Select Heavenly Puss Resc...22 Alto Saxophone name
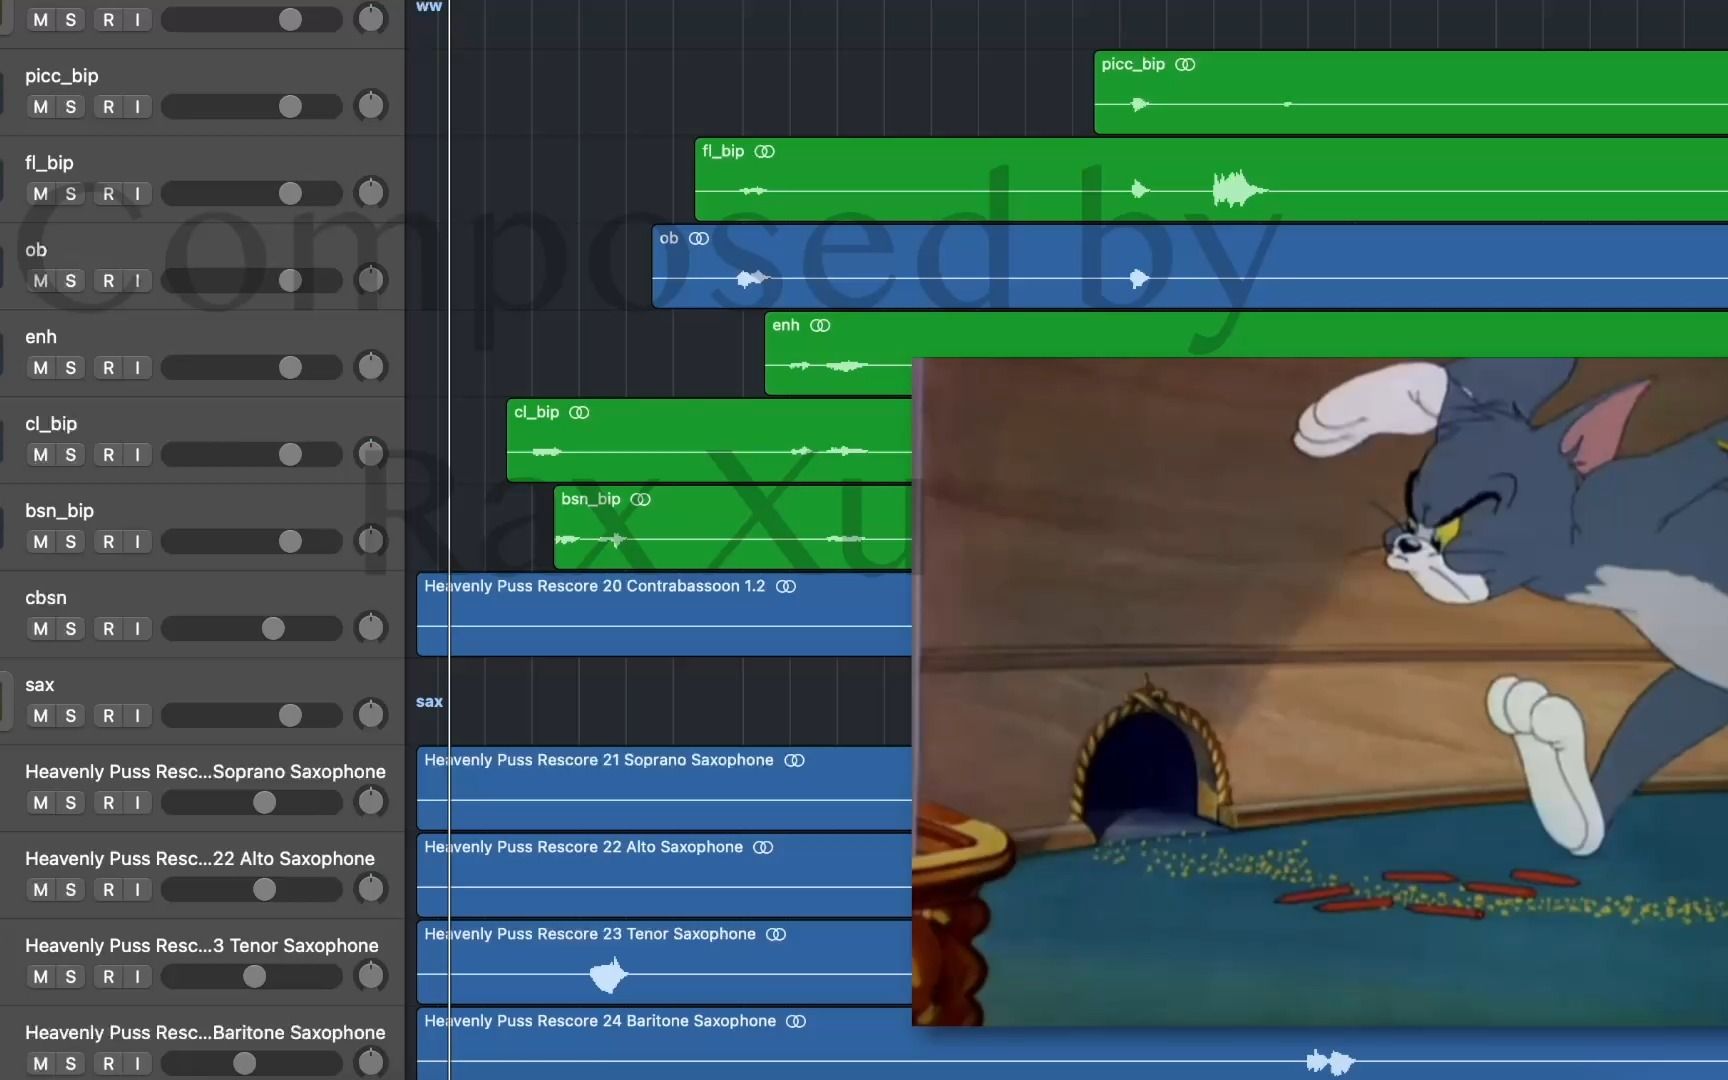 [200, 858]
